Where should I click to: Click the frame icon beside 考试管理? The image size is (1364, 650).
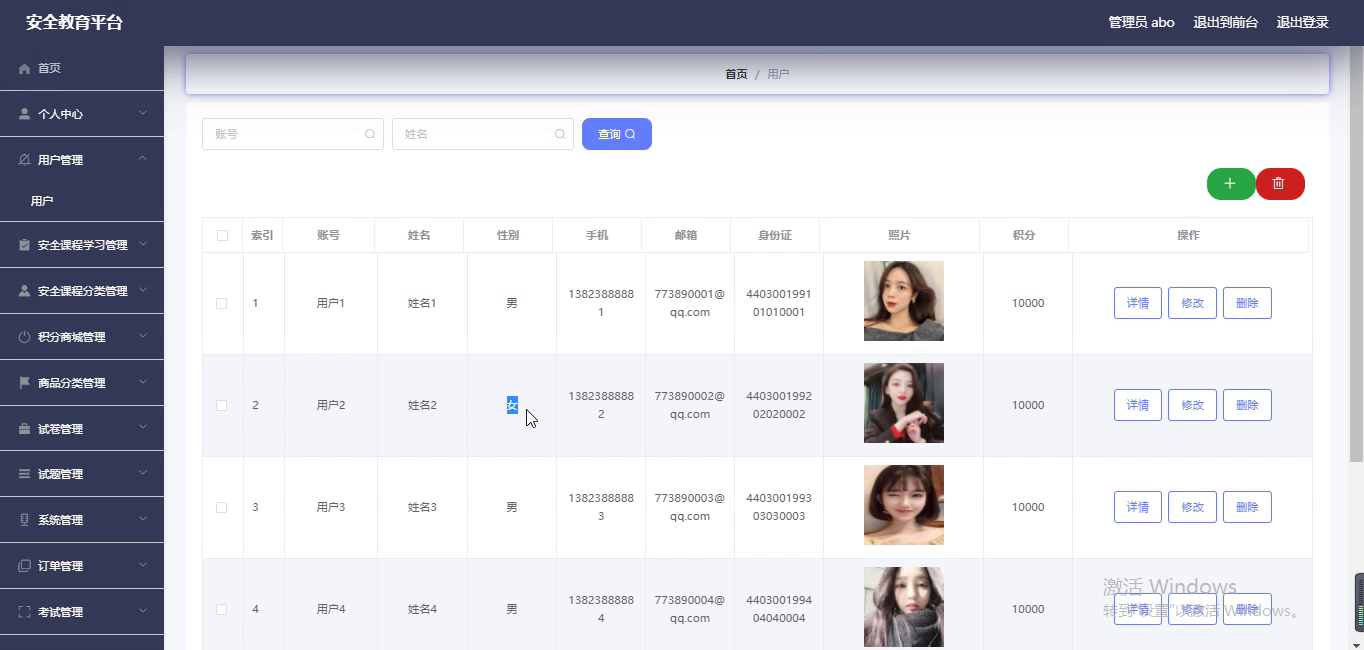tap(25, 612)
